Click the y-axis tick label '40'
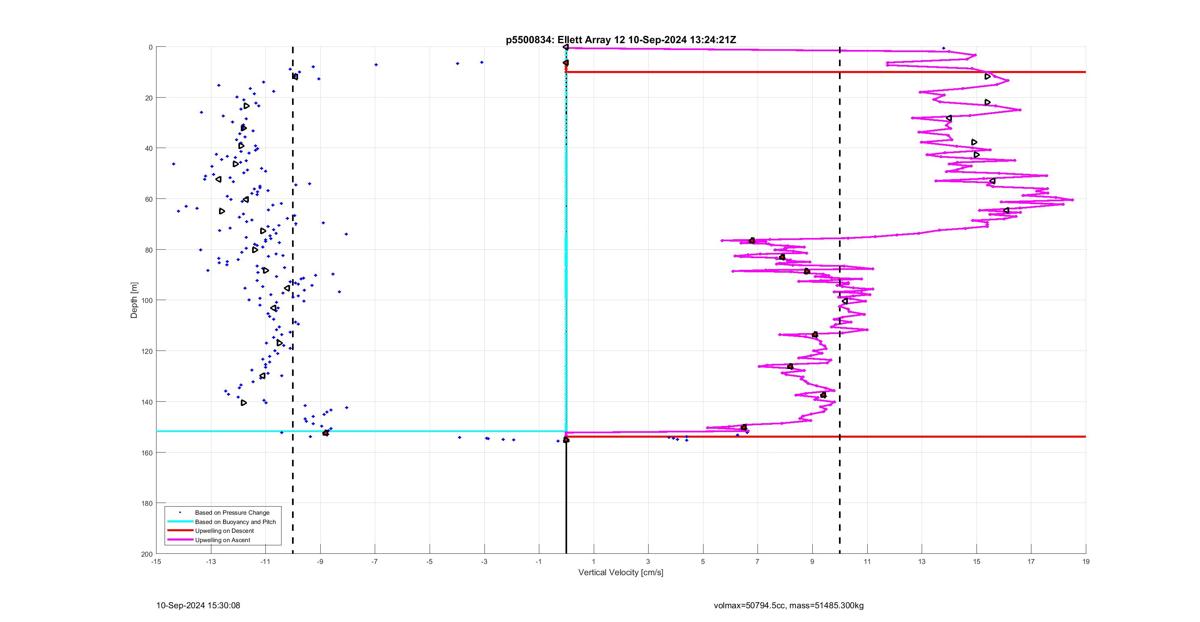 click(x=148, y=148)
